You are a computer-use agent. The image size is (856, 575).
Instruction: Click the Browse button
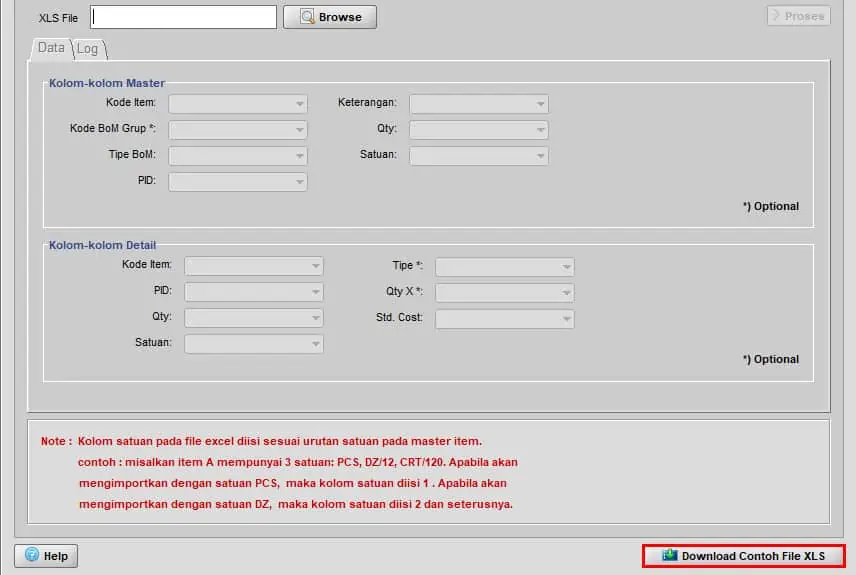point(330,17)
